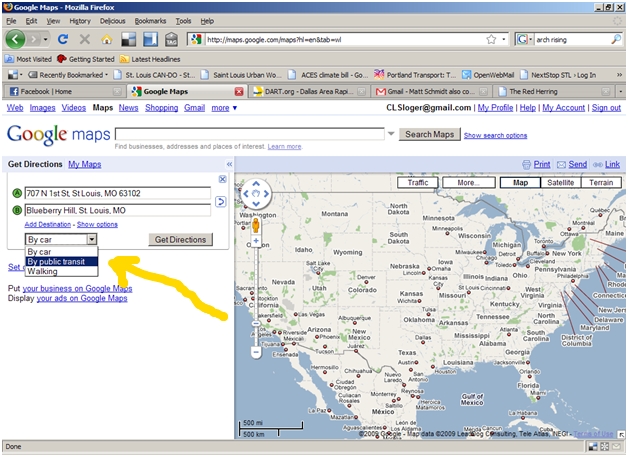This screenshot has height=457, width=628.
Task: Bookmark the page with the star icon
Action: pyautogui.click(x=491, y=40)
